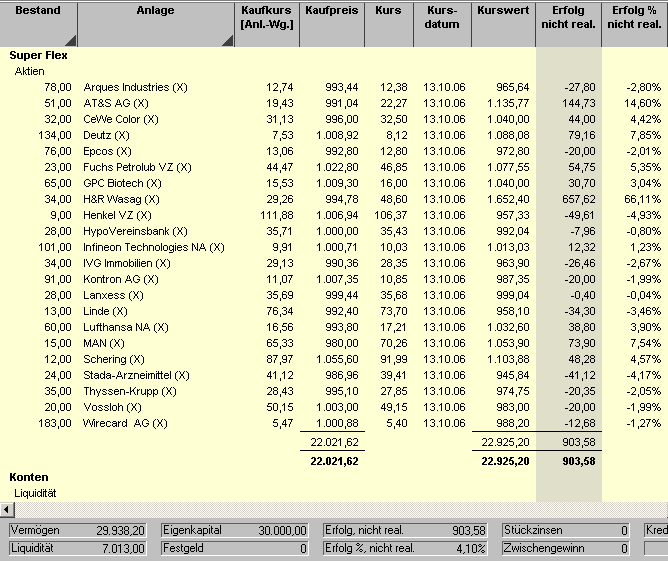Select HypoVereinsbank (X) row
Screen dimensions: 668x562
click(x=334, y=231)
